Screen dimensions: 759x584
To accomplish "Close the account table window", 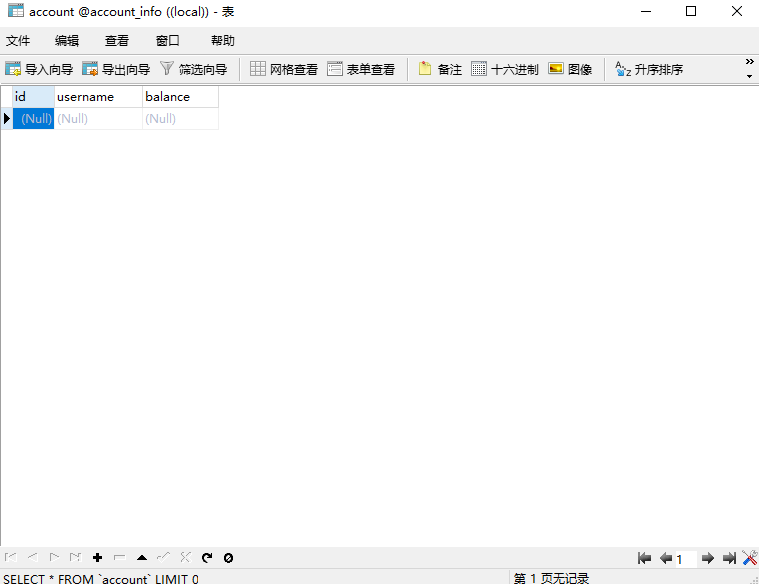I will 737,11.
